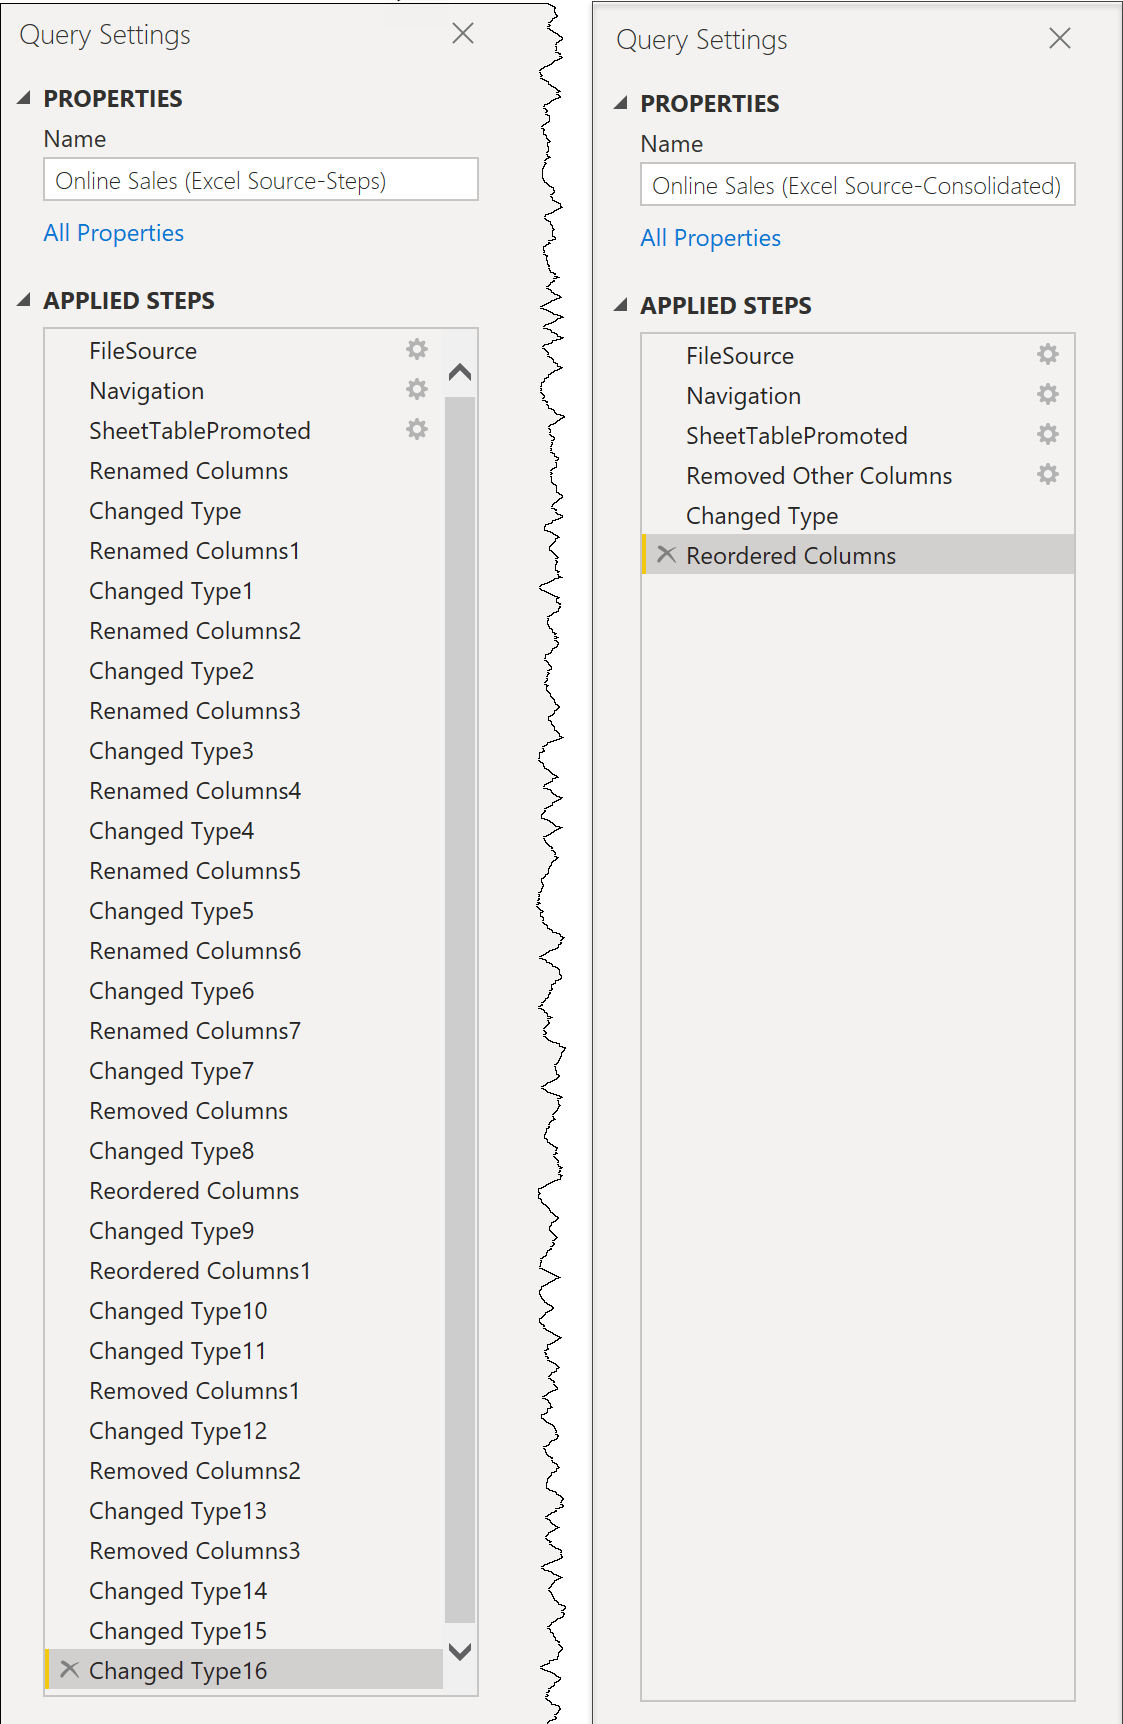Screen dimensions: 1123x1724
Task: Click the applied steps scrollbar thumb
Action: tap(460, 1010)
